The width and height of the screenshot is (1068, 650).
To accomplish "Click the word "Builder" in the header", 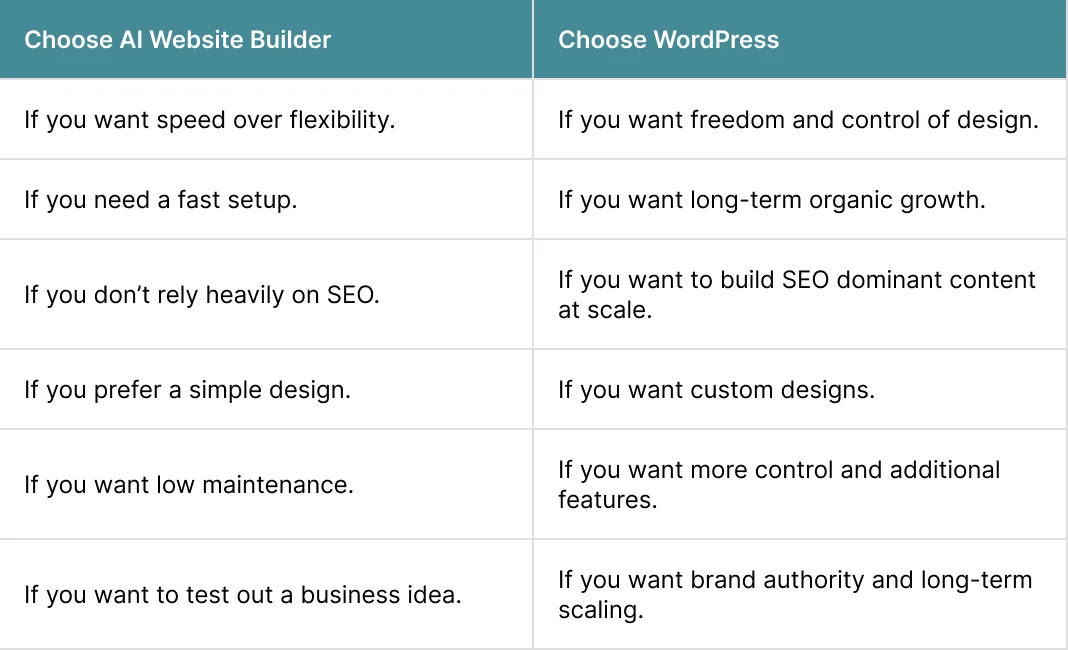I will coord(291,40).
